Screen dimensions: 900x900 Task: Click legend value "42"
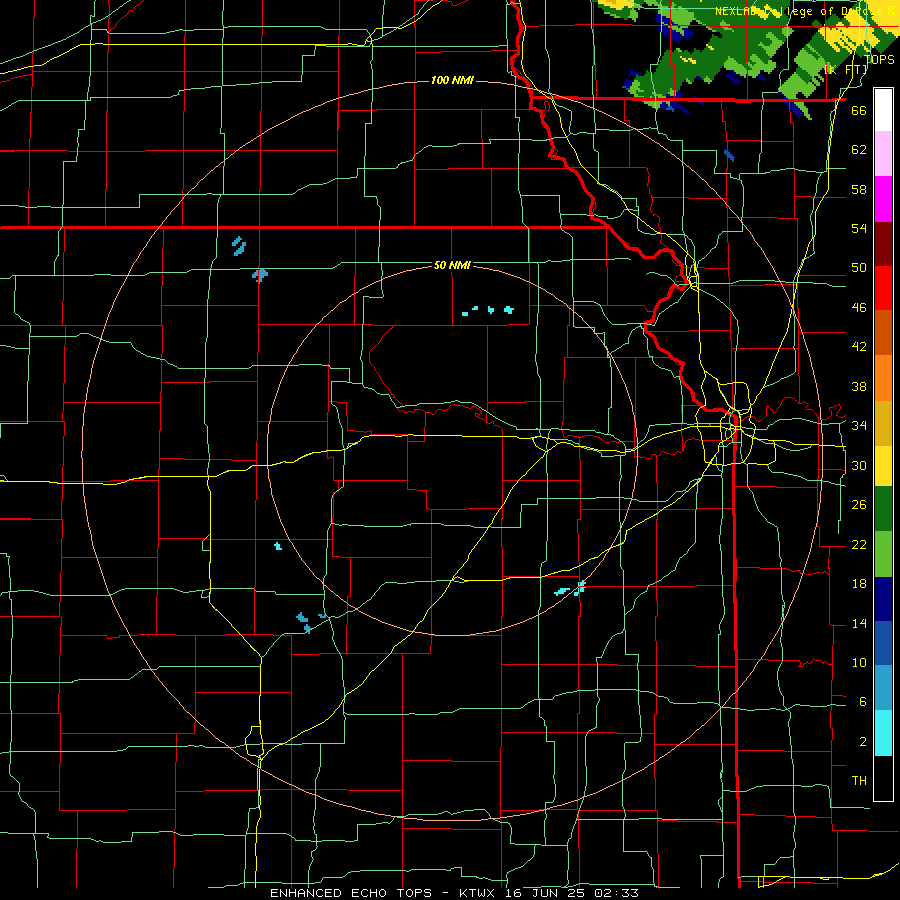859,347
